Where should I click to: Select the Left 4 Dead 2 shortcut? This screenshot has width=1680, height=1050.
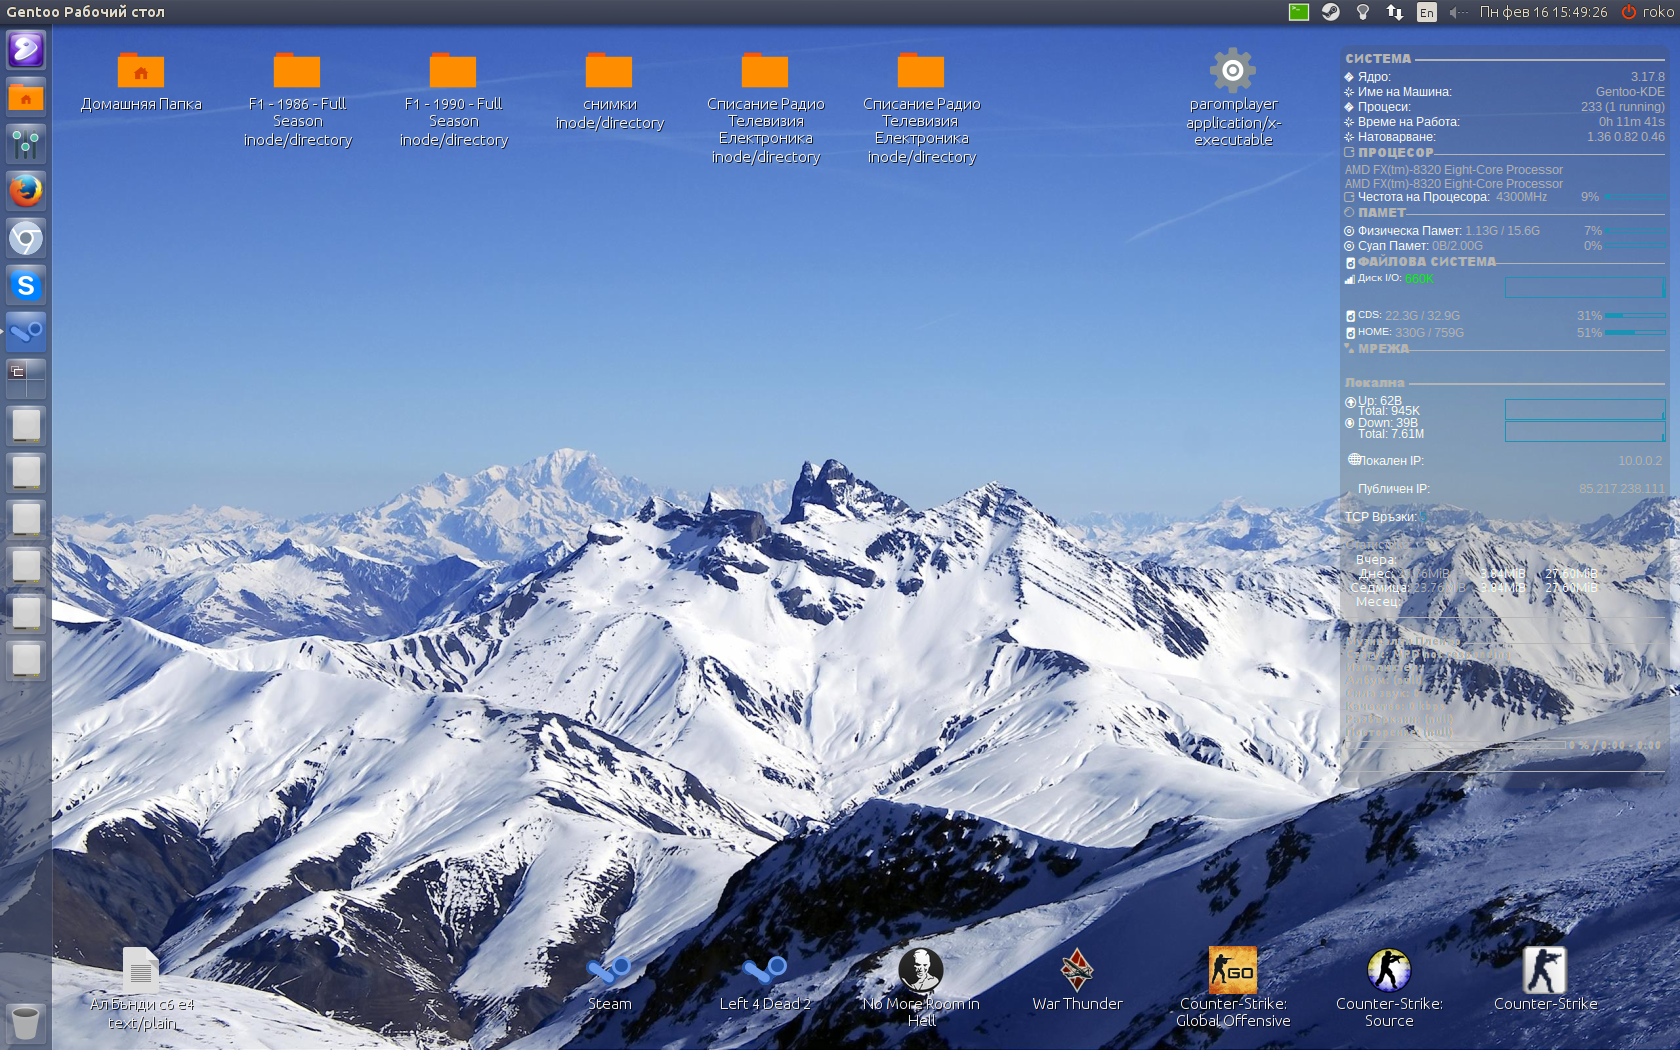point(765,981)
